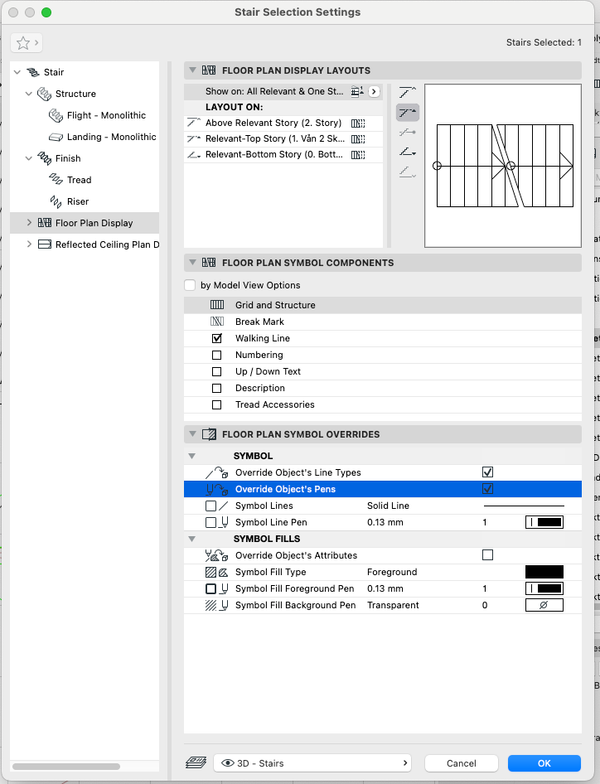Click the Override Object's Line Types icon
The height and width of the screenshot is (784, 600).
pos(217,472)
